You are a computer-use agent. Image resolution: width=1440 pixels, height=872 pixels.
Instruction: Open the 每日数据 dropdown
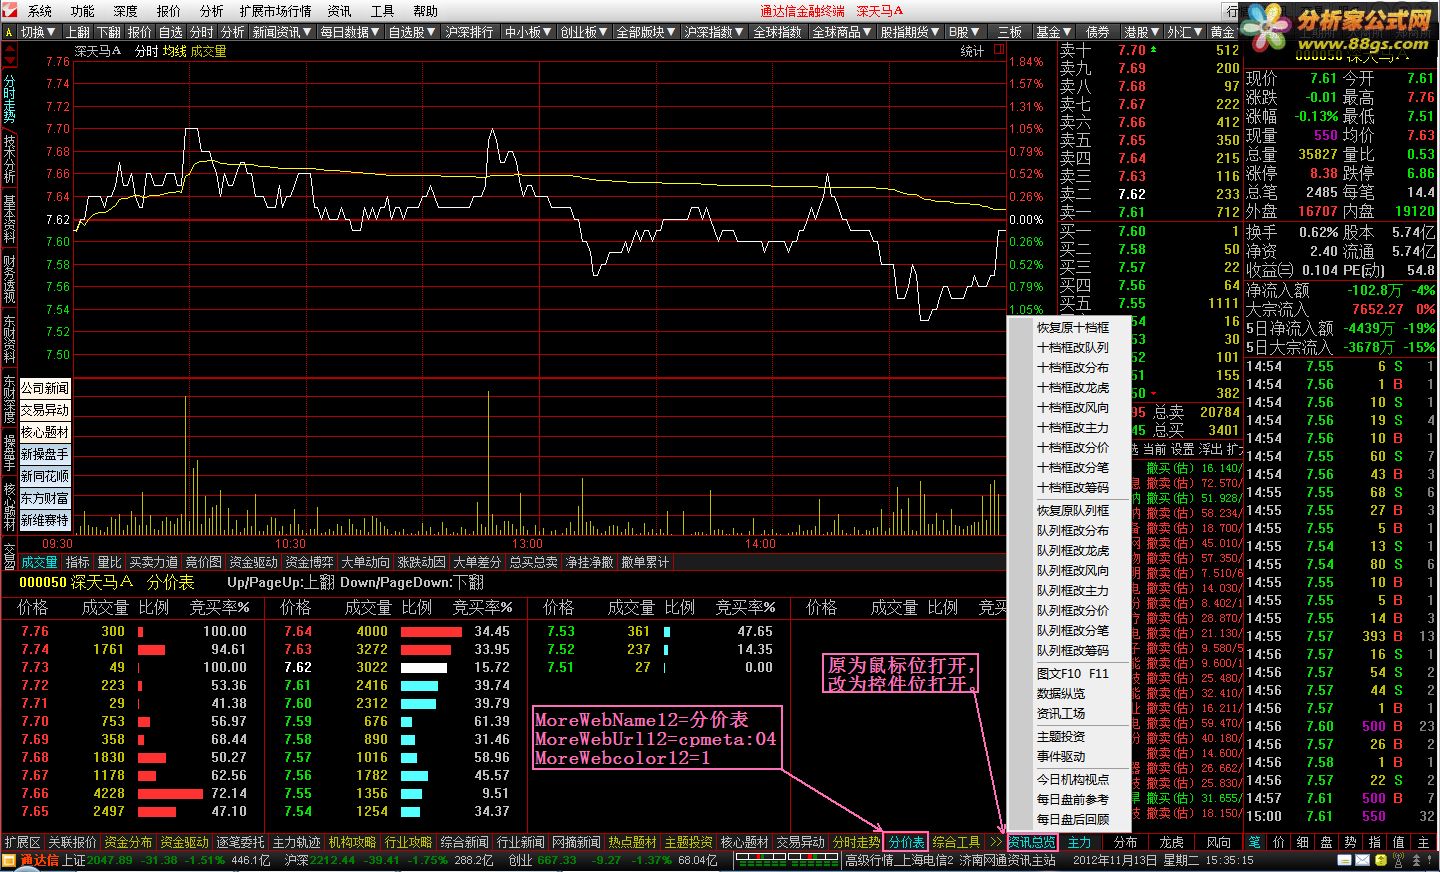(x=350, y=32)
